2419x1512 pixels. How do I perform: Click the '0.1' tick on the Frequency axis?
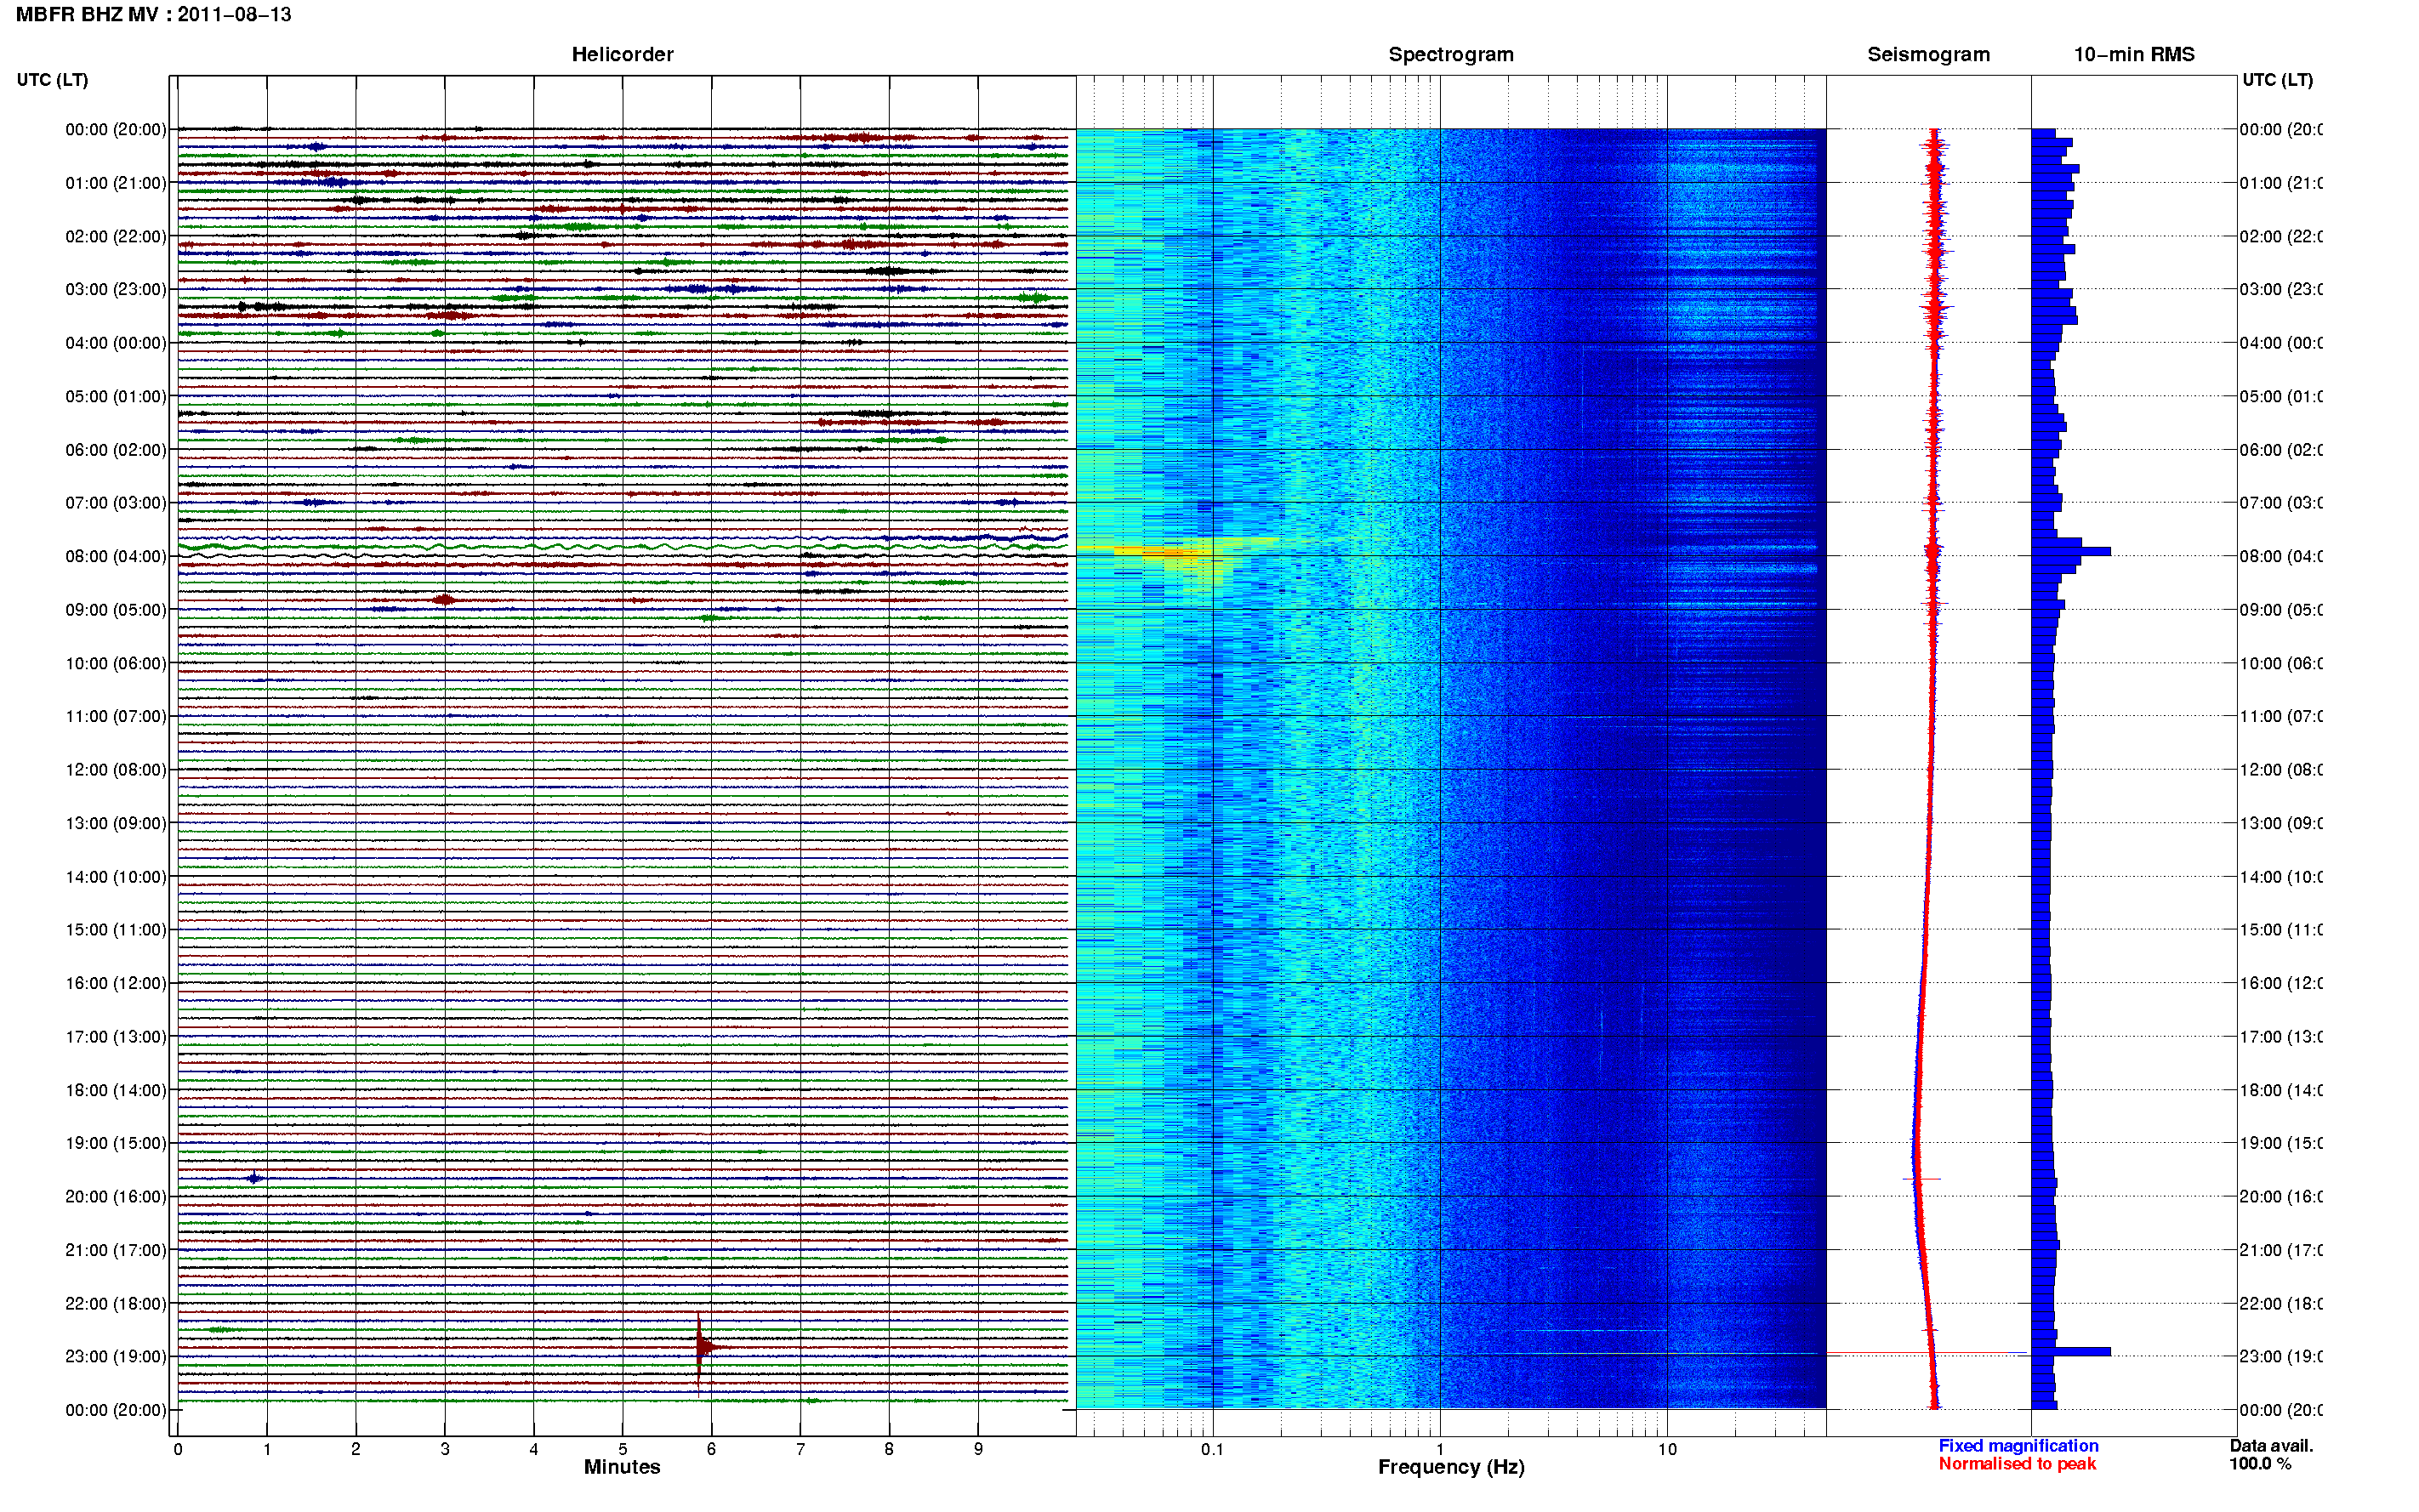[1213, 1449]
